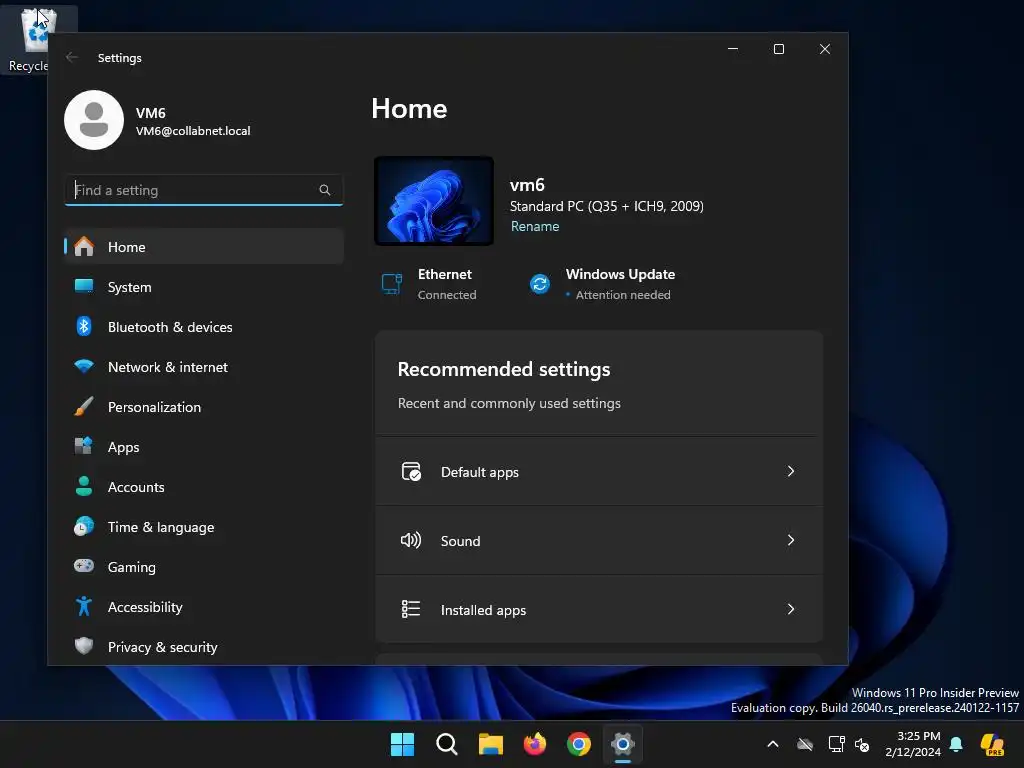Click the Default apps icon
The height and width of the screenshot is (768, 1024).
coord(411,472)
